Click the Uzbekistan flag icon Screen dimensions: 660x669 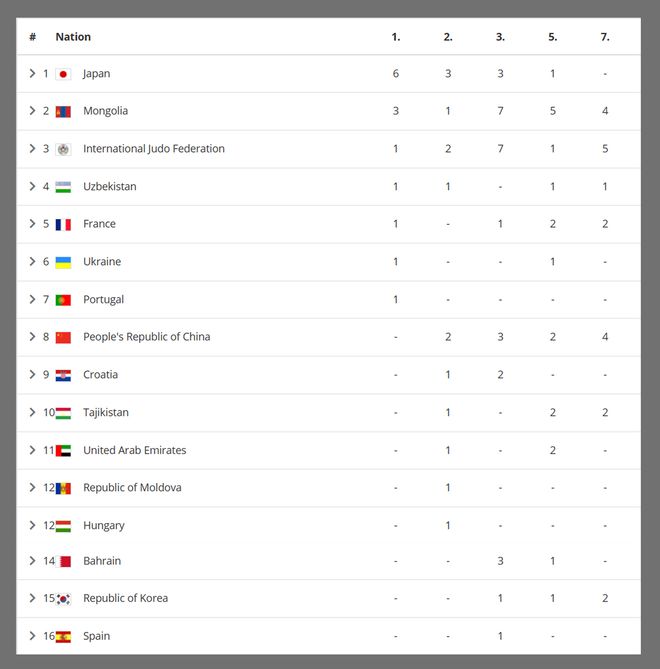pos(63,187)
